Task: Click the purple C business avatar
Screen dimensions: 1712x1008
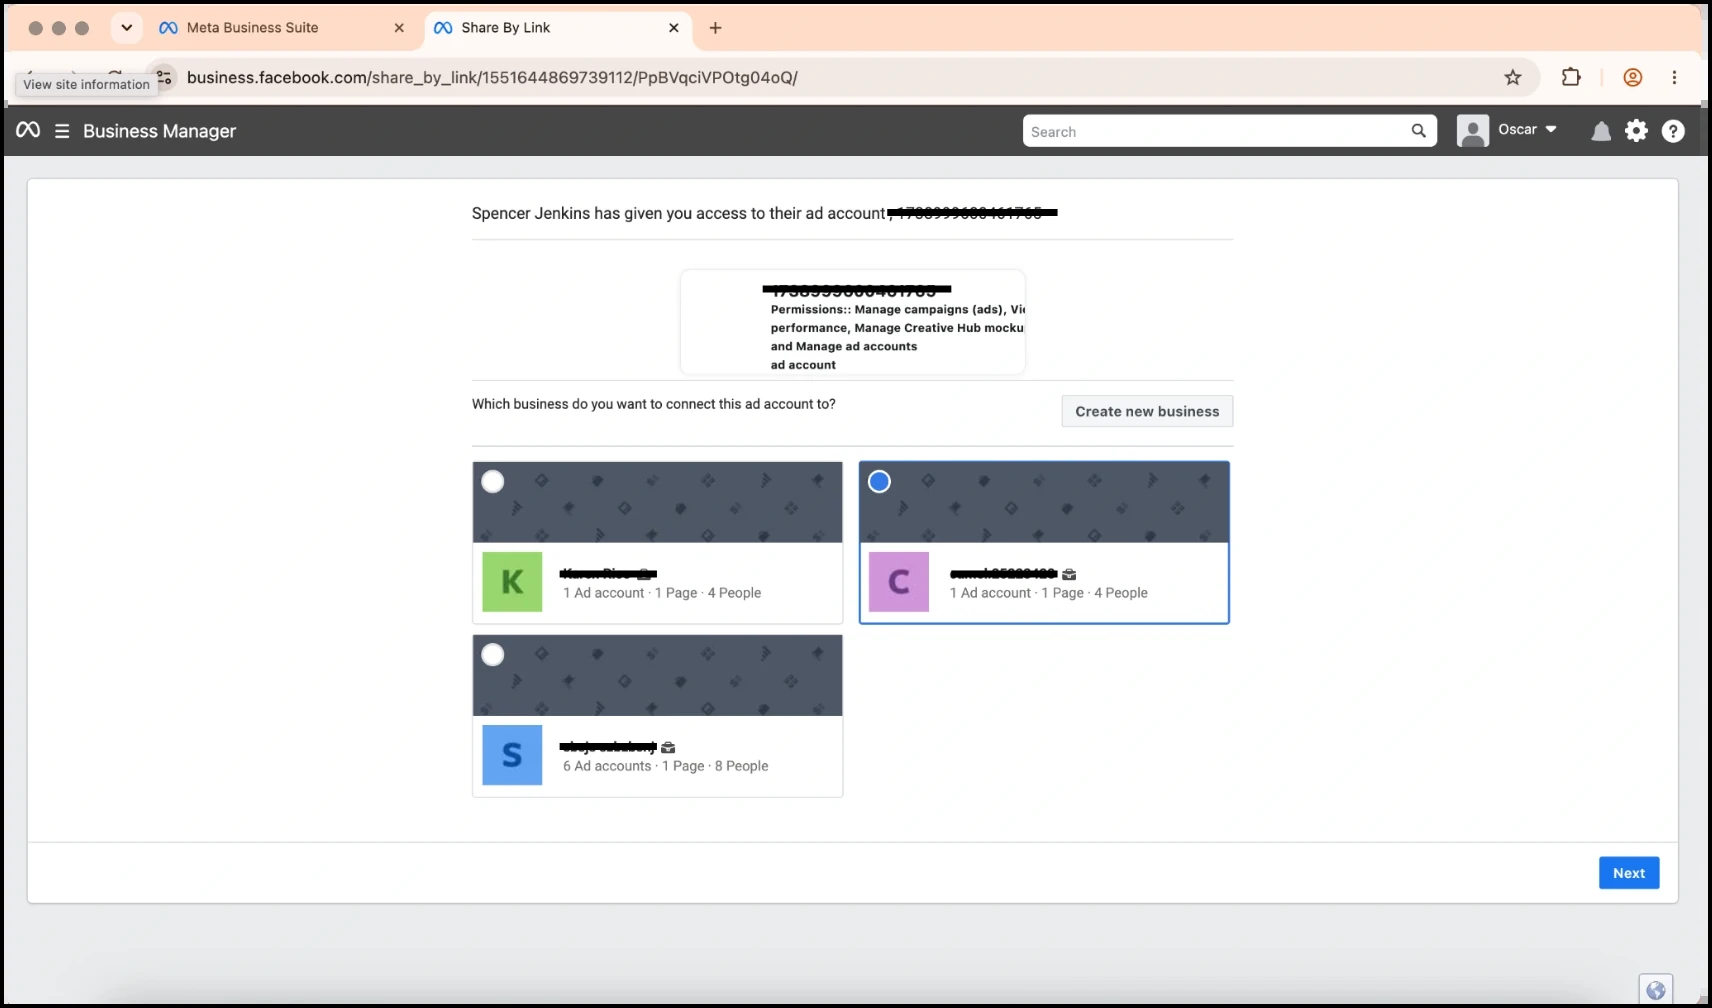Action: click(x=899, y=582)
